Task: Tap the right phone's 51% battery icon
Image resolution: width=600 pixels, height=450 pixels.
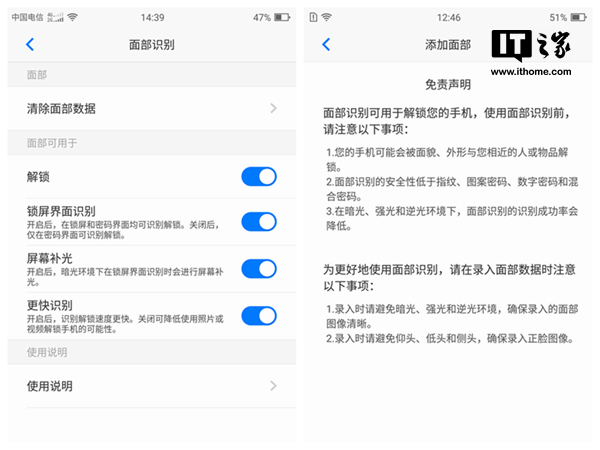Action: coord(579,17)
